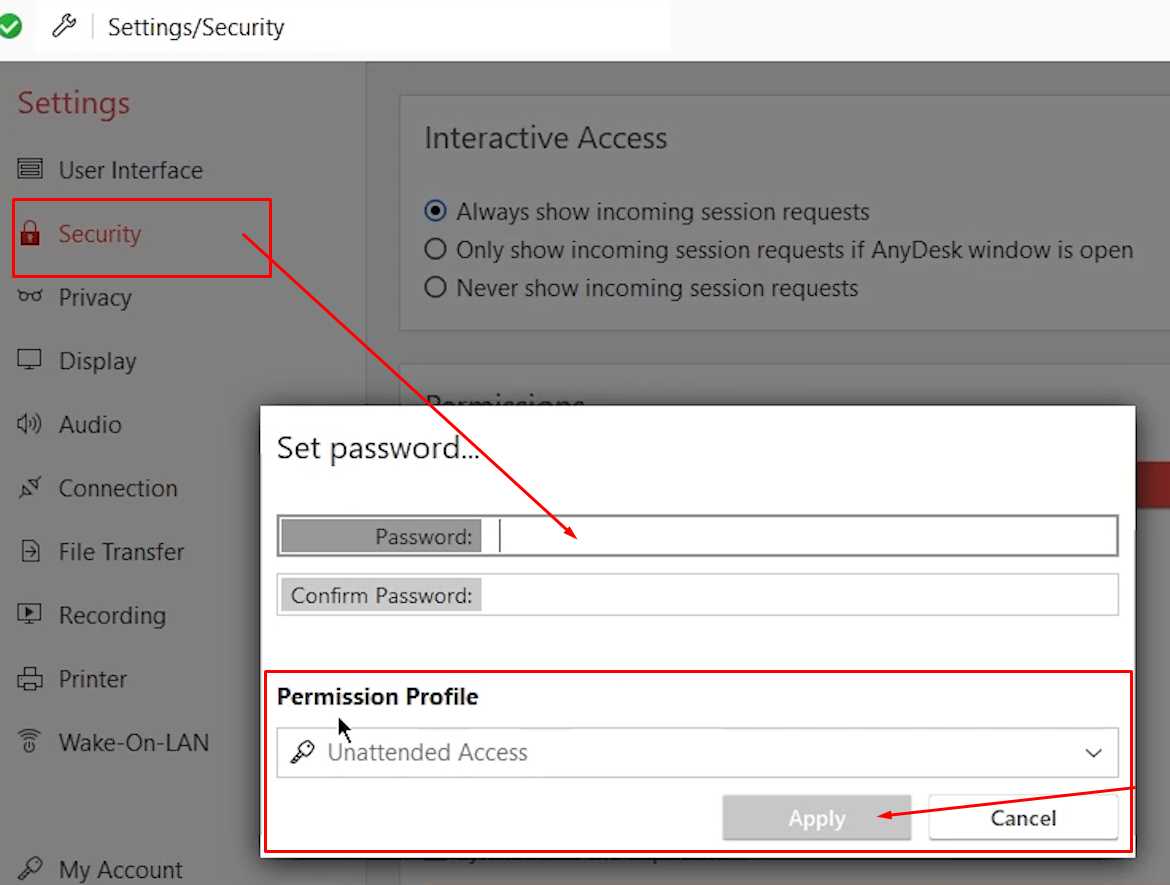Select 'Always show incoming session requests'
Viewport: 1170px width, 885px height.
435,211
